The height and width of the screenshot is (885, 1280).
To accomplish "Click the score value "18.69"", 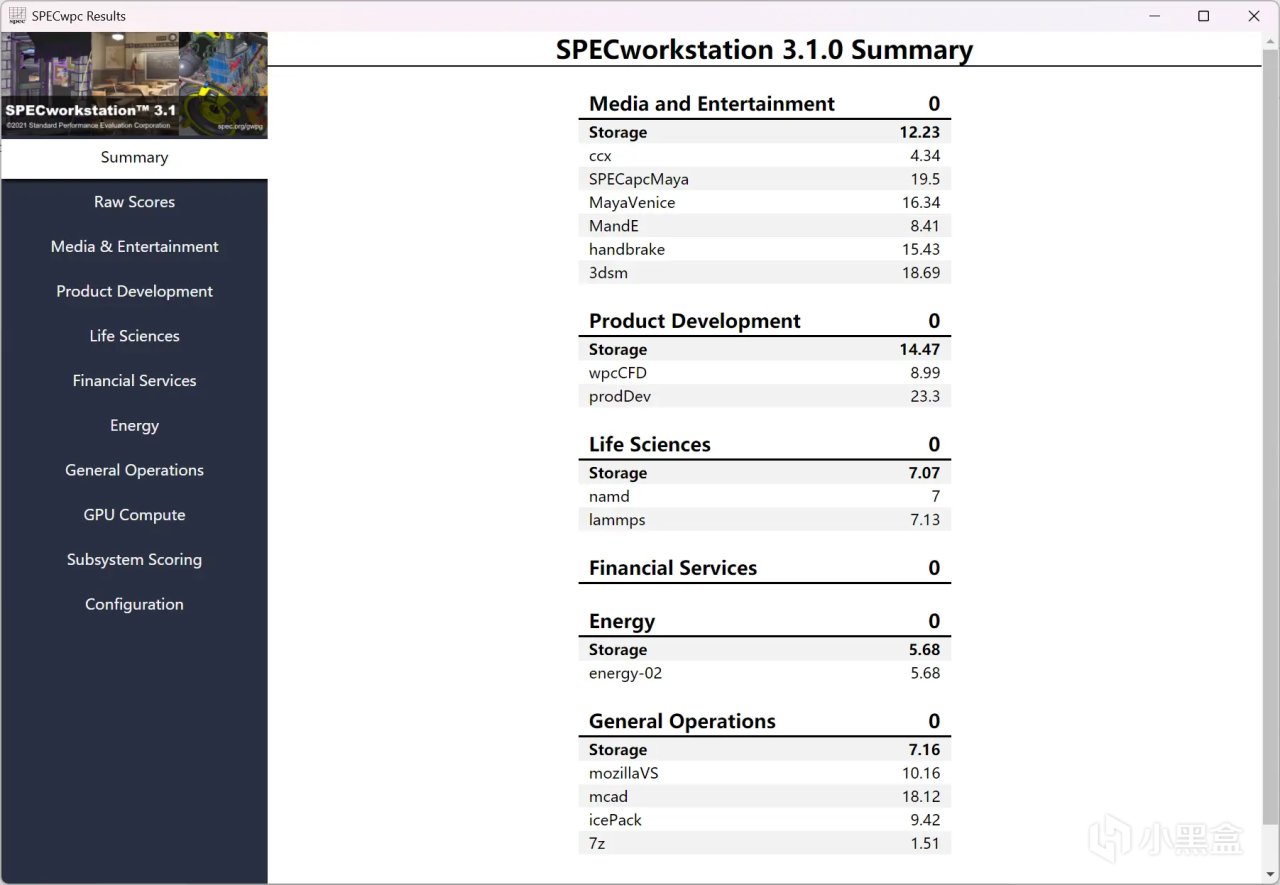I will 921,273.
